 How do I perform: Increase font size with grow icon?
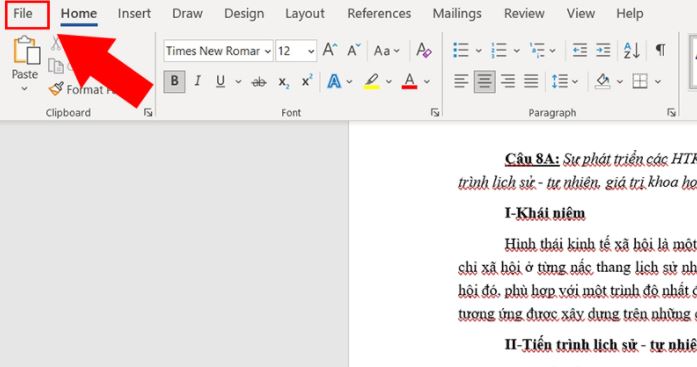tap(329, 50)
